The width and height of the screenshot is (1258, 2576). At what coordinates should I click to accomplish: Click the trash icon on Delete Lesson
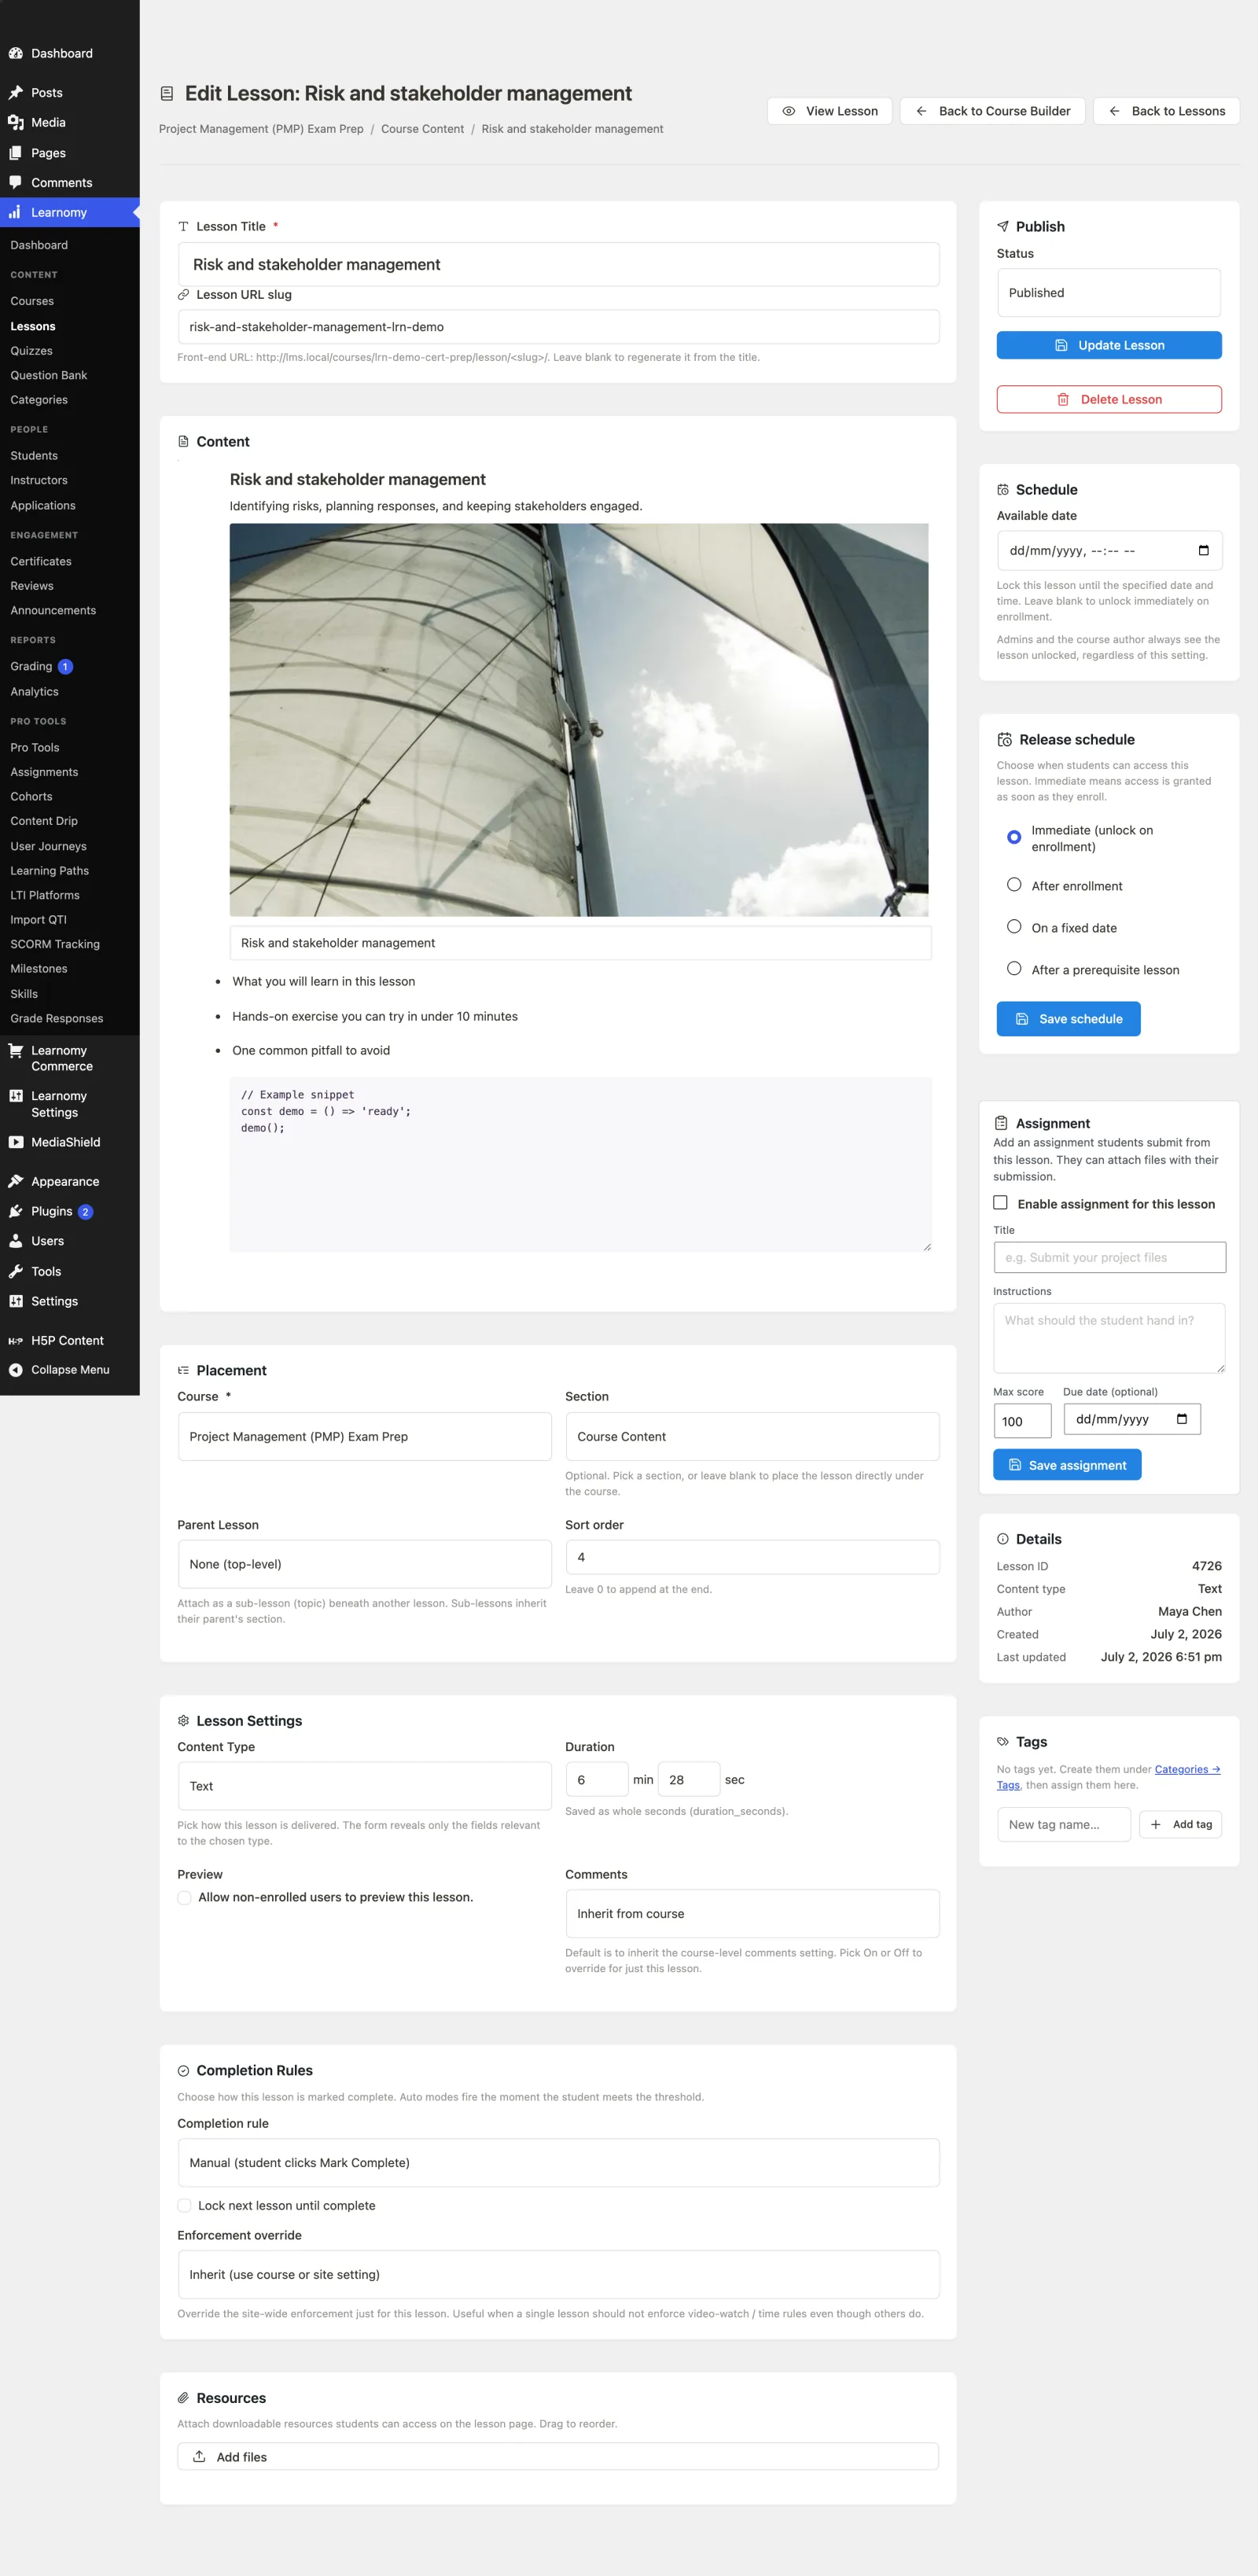point(1063,399)
